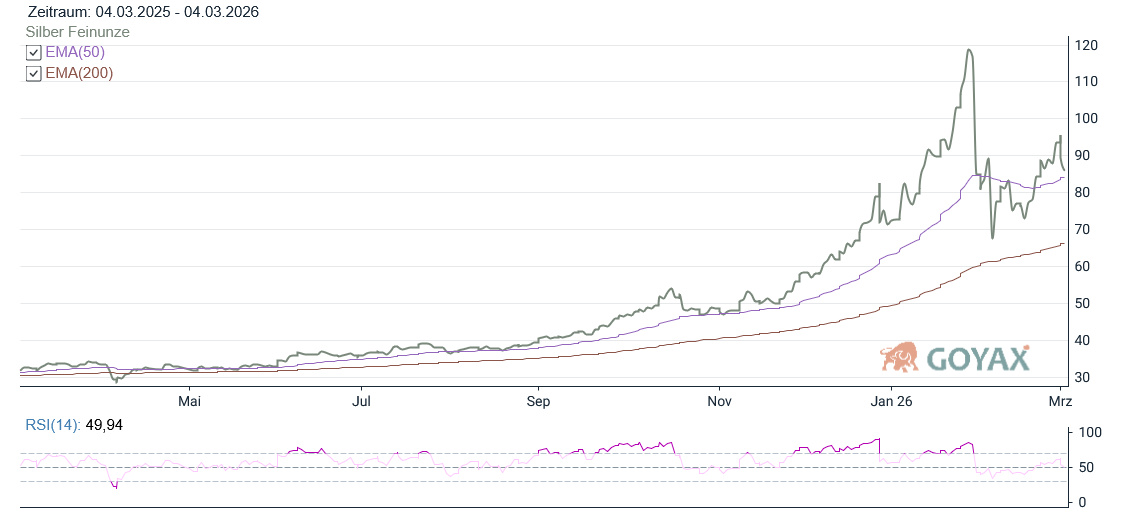Click the silver price peak near 120
The width and height of the screenshot is (1140, 513).
(968, 50)
